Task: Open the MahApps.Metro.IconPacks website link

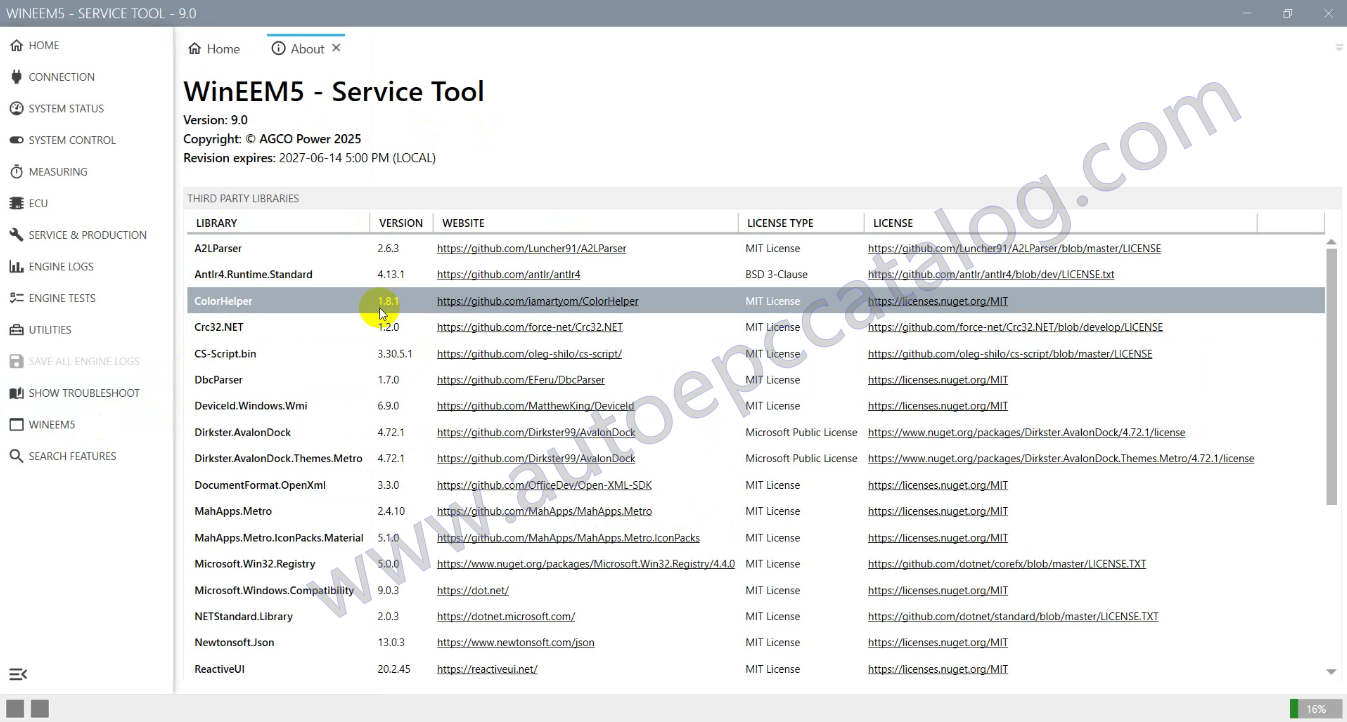Action: coord(568,538)
